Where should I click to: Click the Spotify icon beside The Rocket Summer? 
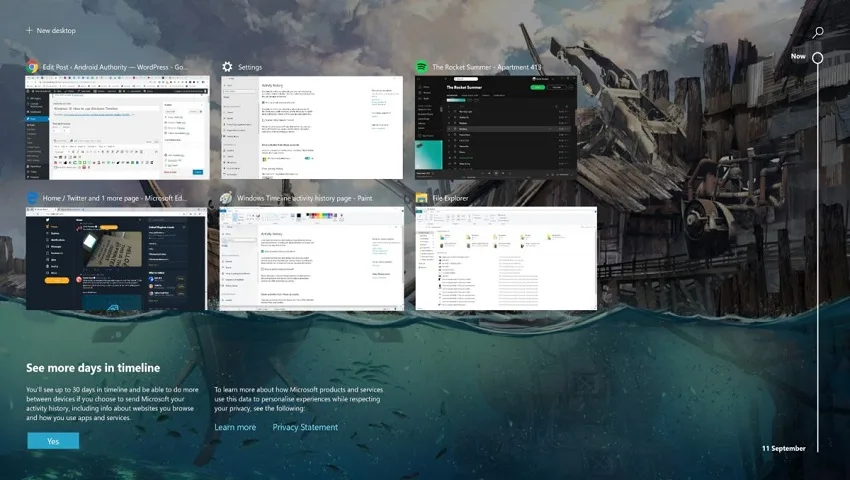421,67
